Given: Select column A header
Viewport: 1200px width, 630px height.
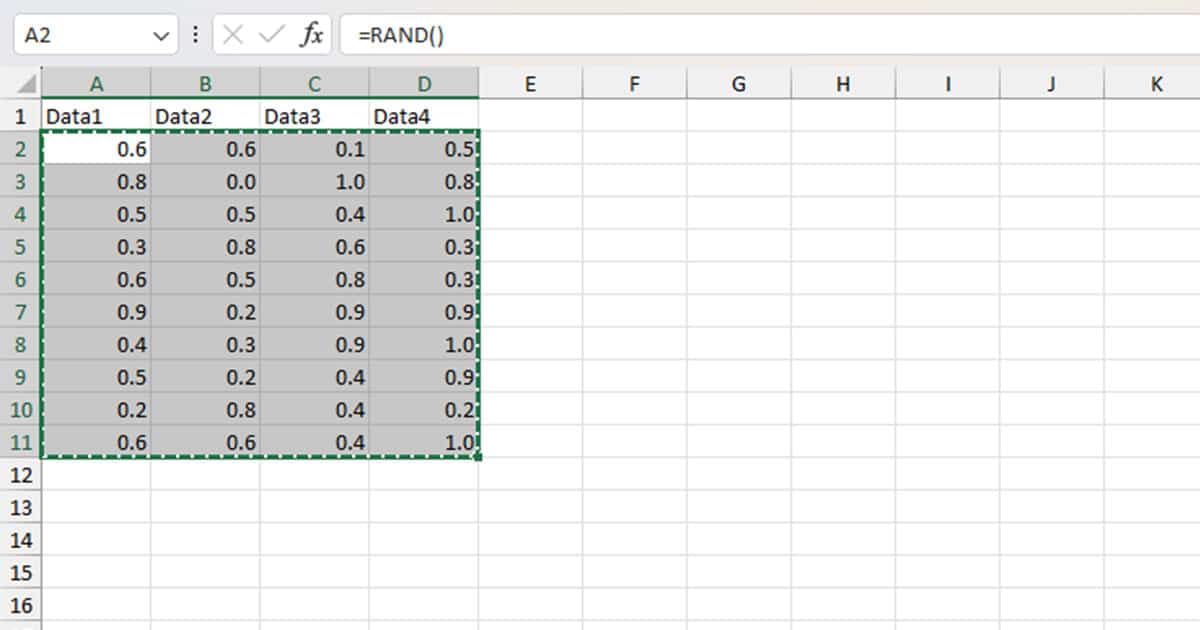Looking at the screenshot, I should coord(97,84).
